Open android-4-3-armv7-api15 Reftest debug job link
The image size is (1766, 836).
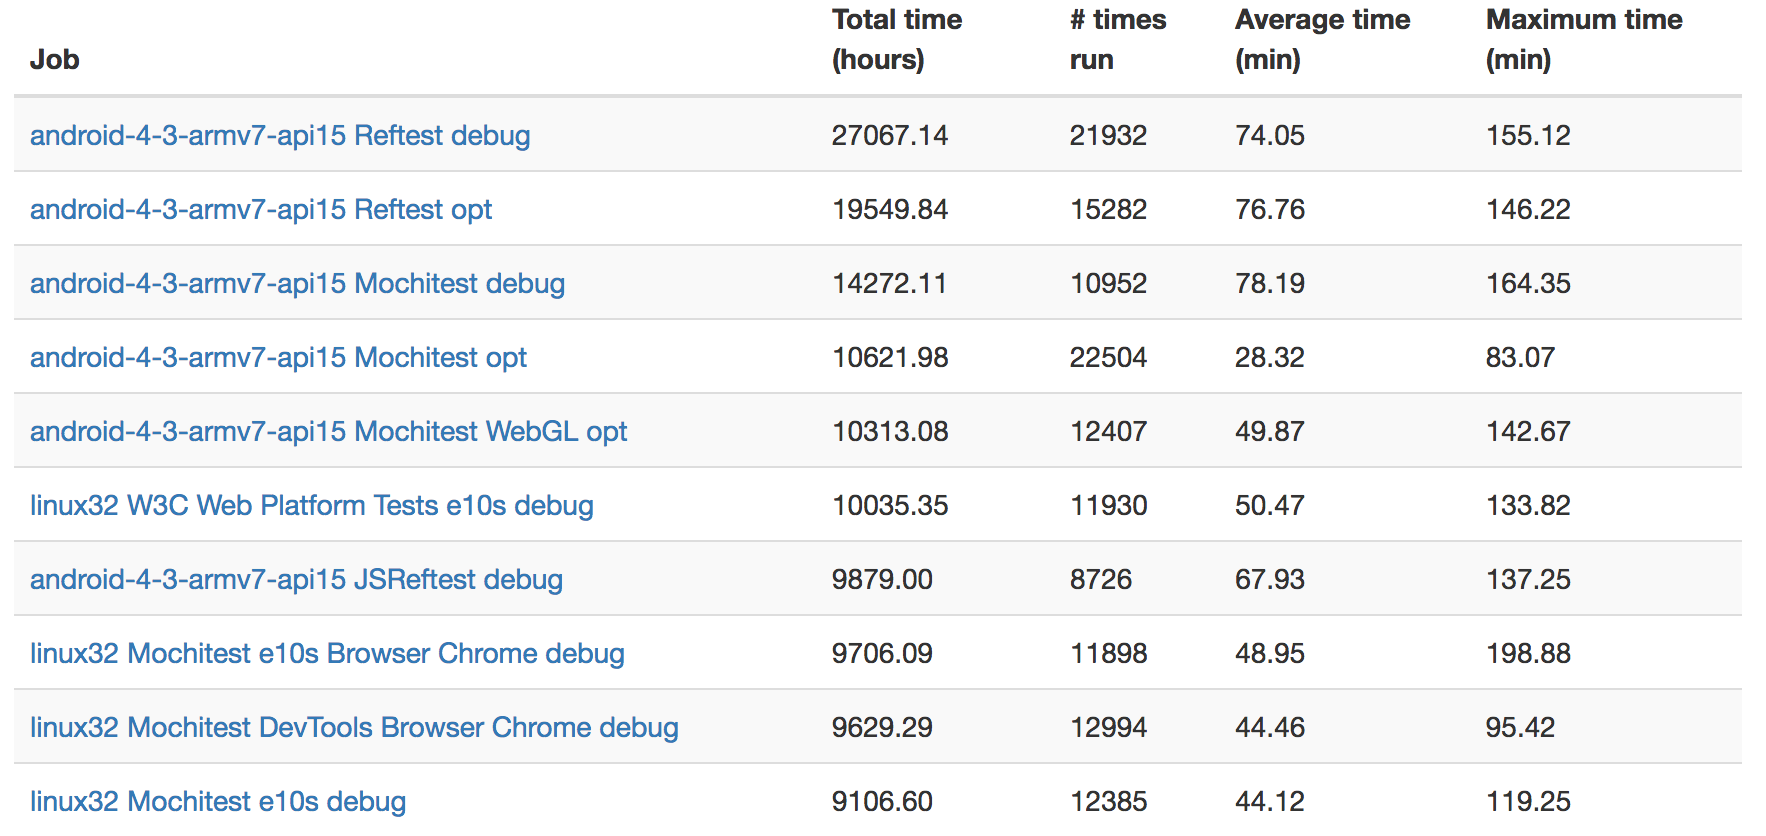pyautogui.click(x=280, y=135)
